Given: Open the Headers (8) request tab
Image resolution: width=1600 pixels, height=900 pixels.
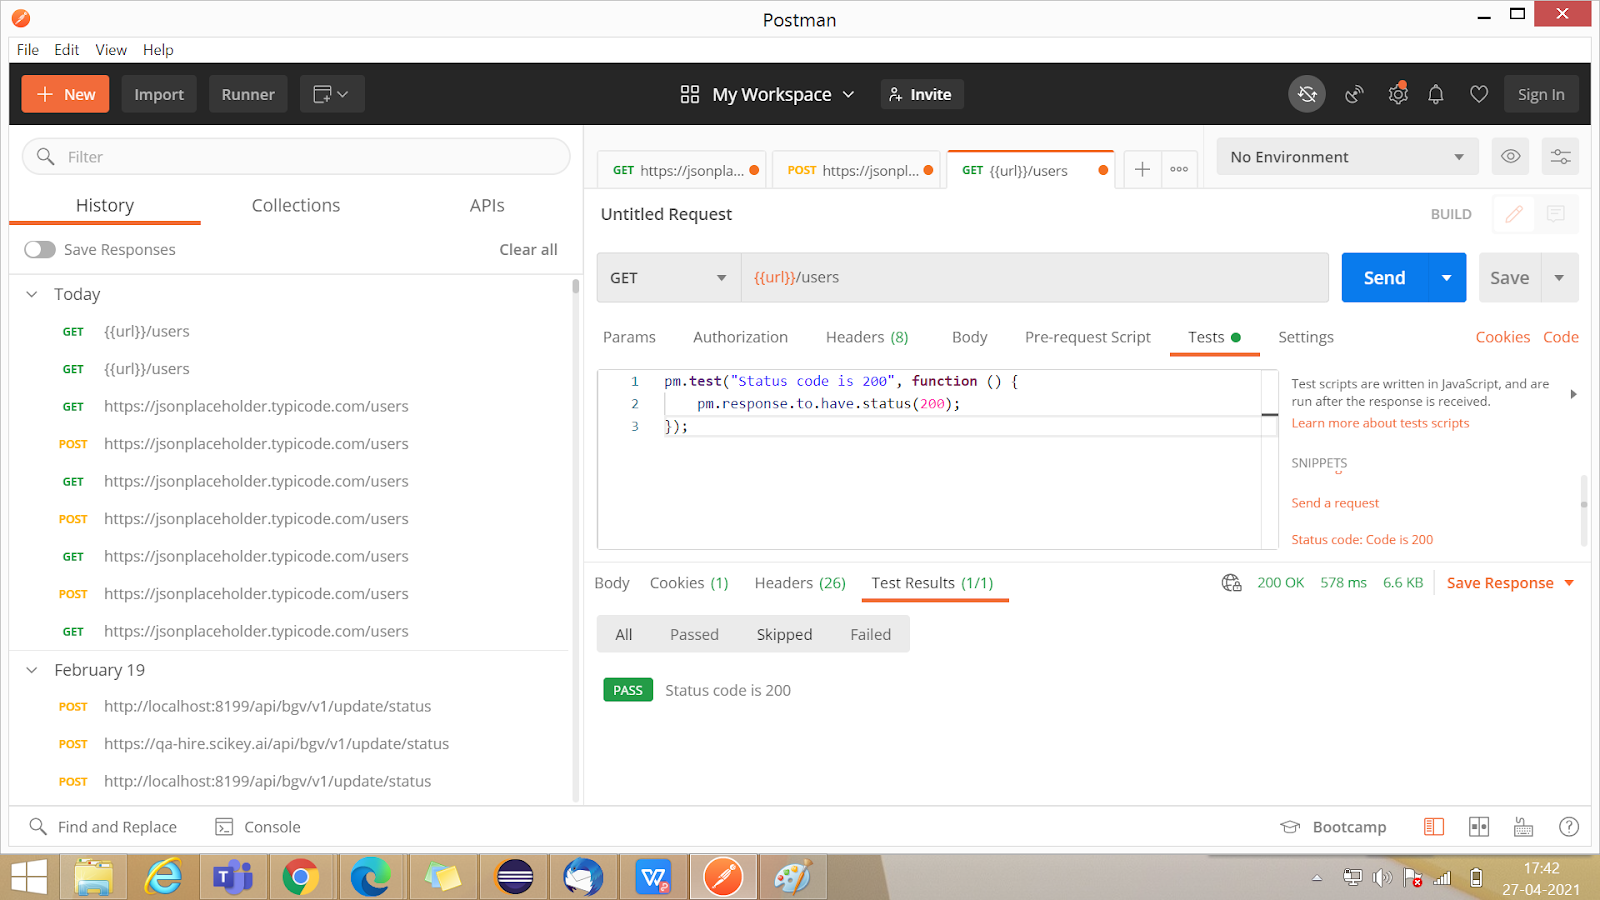Looking at the screenshot, I should (867, 337).
